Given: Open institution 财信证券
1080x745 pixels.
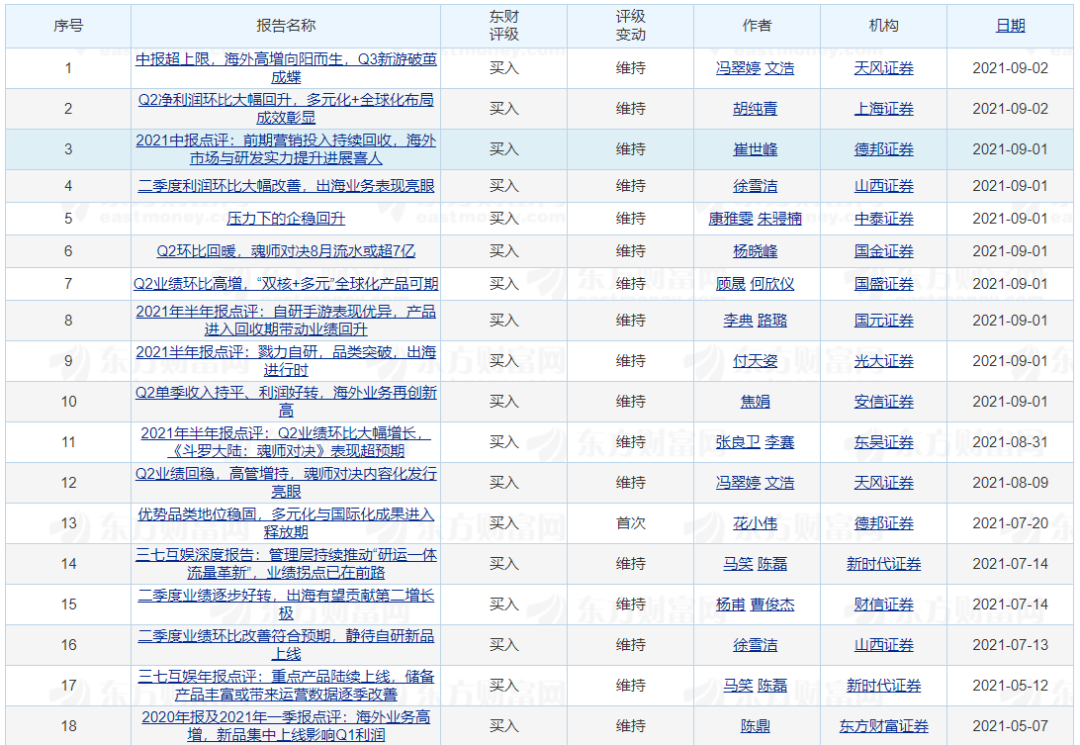Looking at the screenshot, I should (884, 605).
